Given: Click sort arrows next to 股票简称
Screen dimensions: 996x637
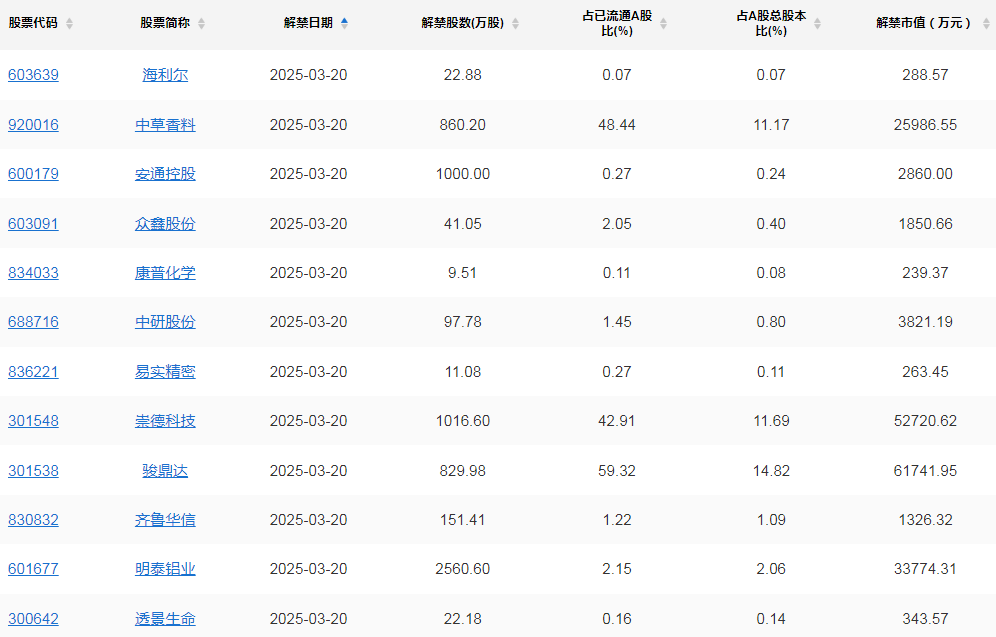Looking at the screenshot, I should click(201, 24).
